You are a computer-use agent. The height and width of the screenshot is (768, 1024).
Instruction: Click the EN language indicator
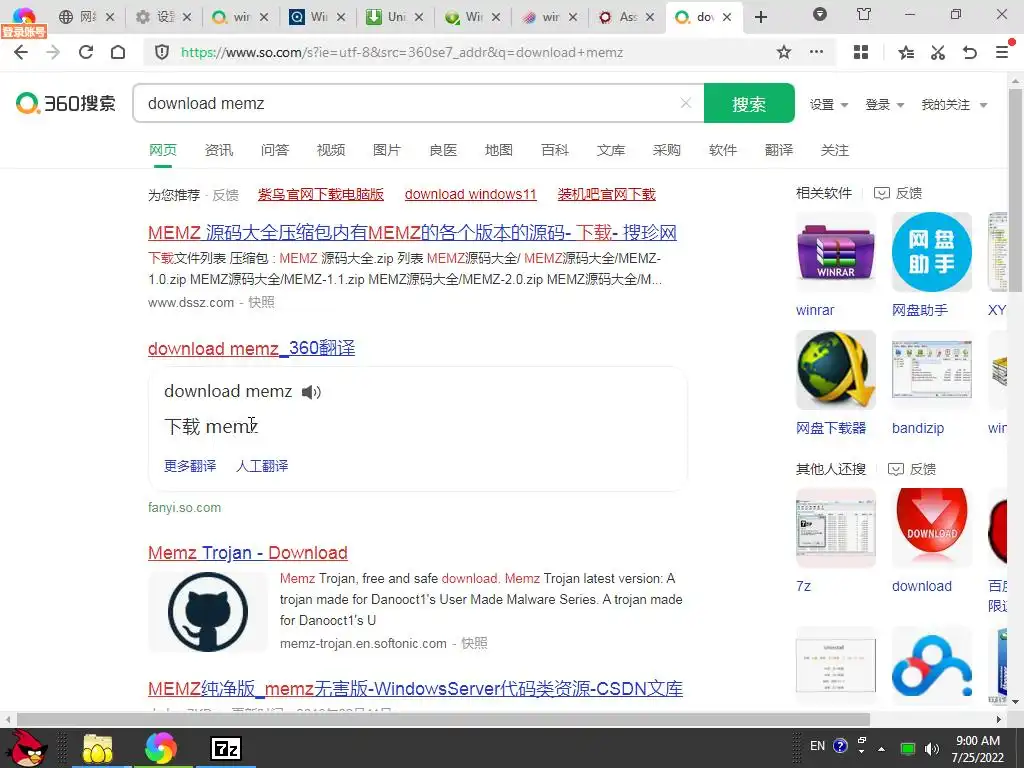817,746
